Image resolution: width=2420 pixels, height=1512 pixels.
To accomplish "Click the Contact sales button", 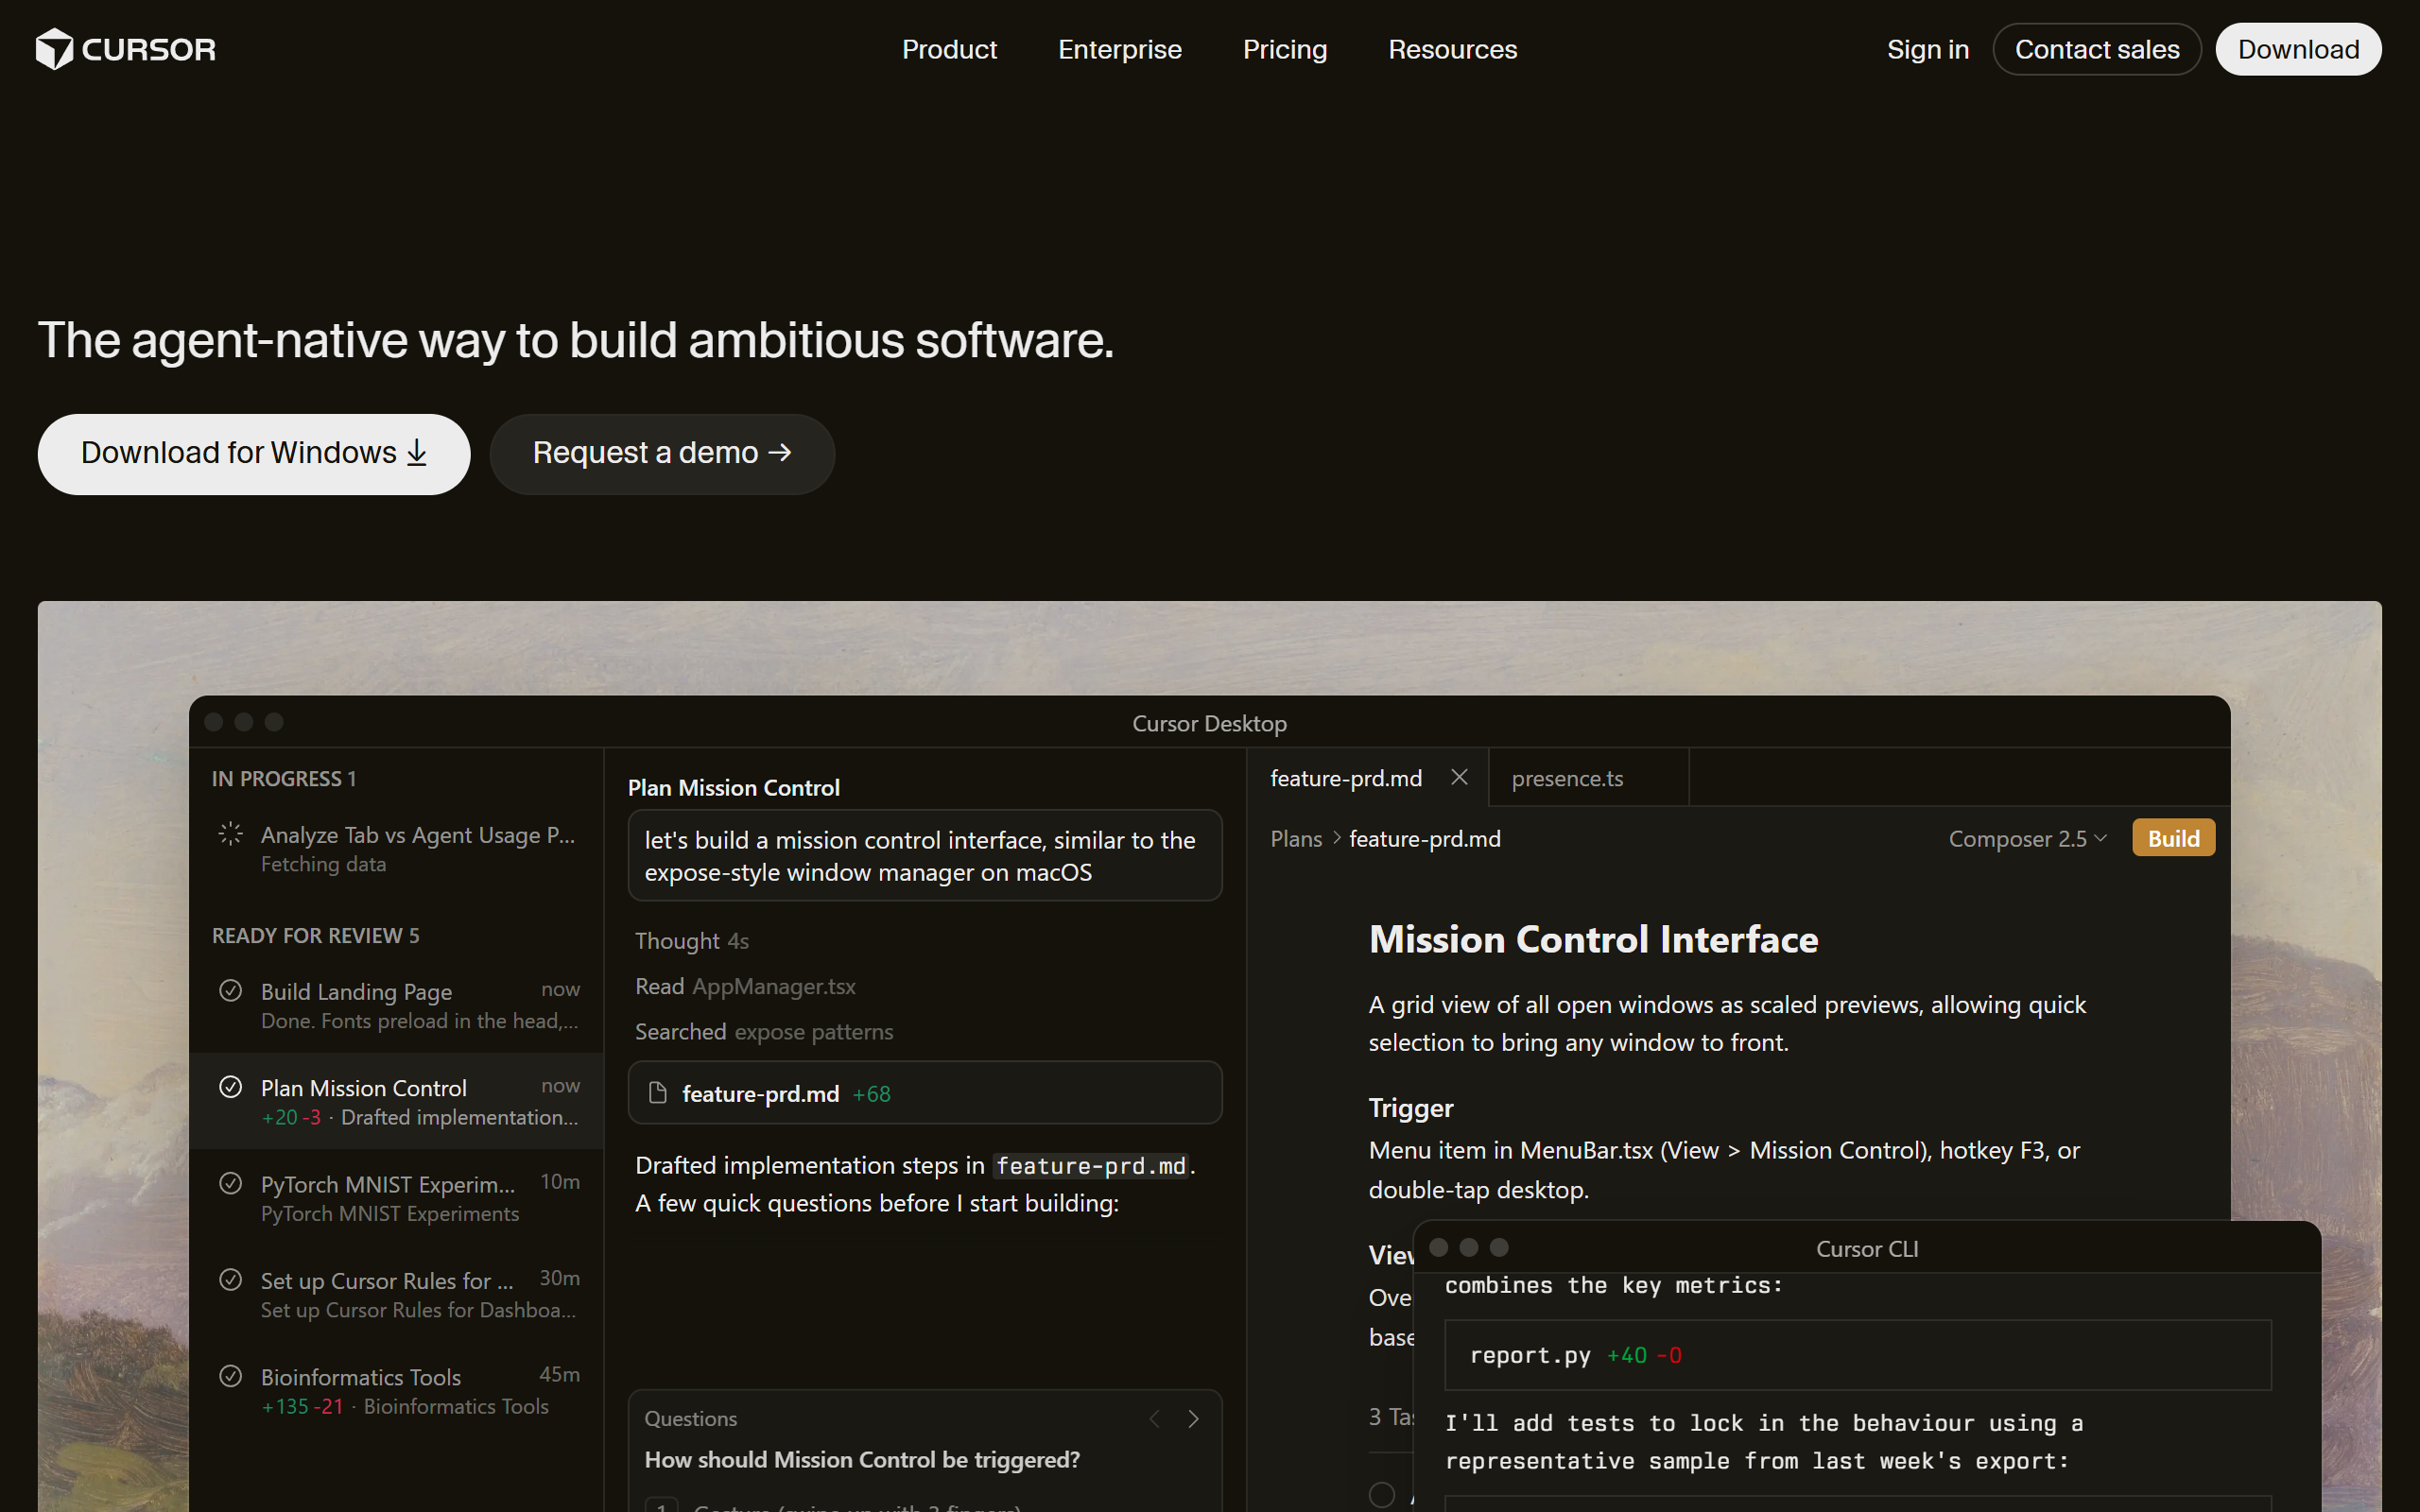I will pos(2096,49).
